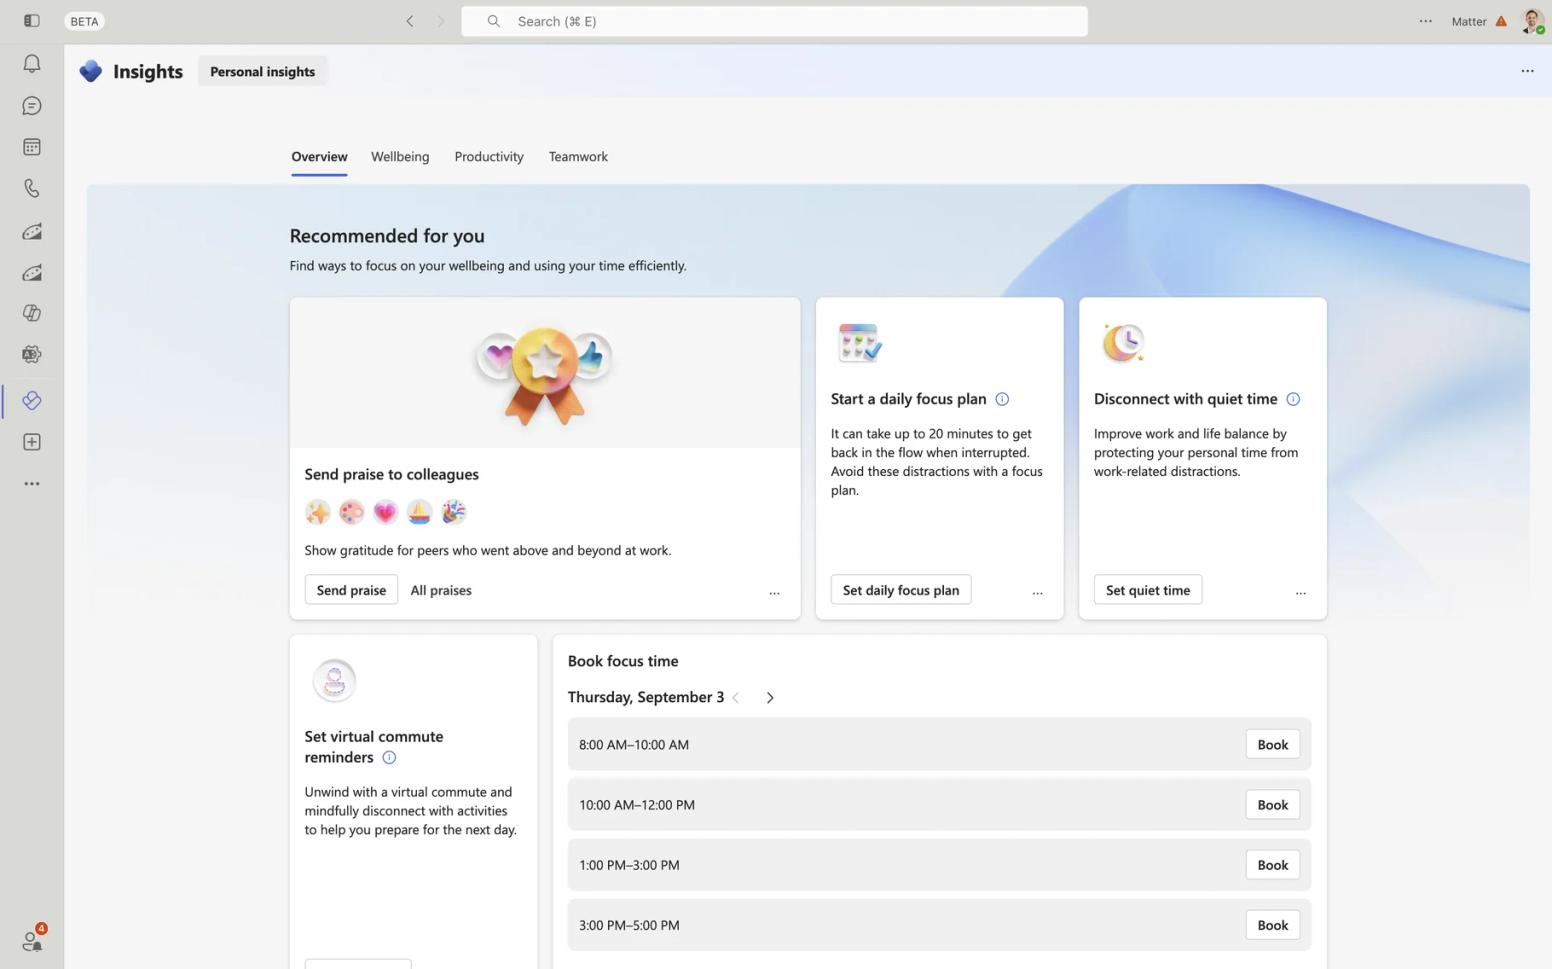Screen dimensions: 1552x969
Task: Open Chat from the left sidebar
Action: [x=32, y=106]
